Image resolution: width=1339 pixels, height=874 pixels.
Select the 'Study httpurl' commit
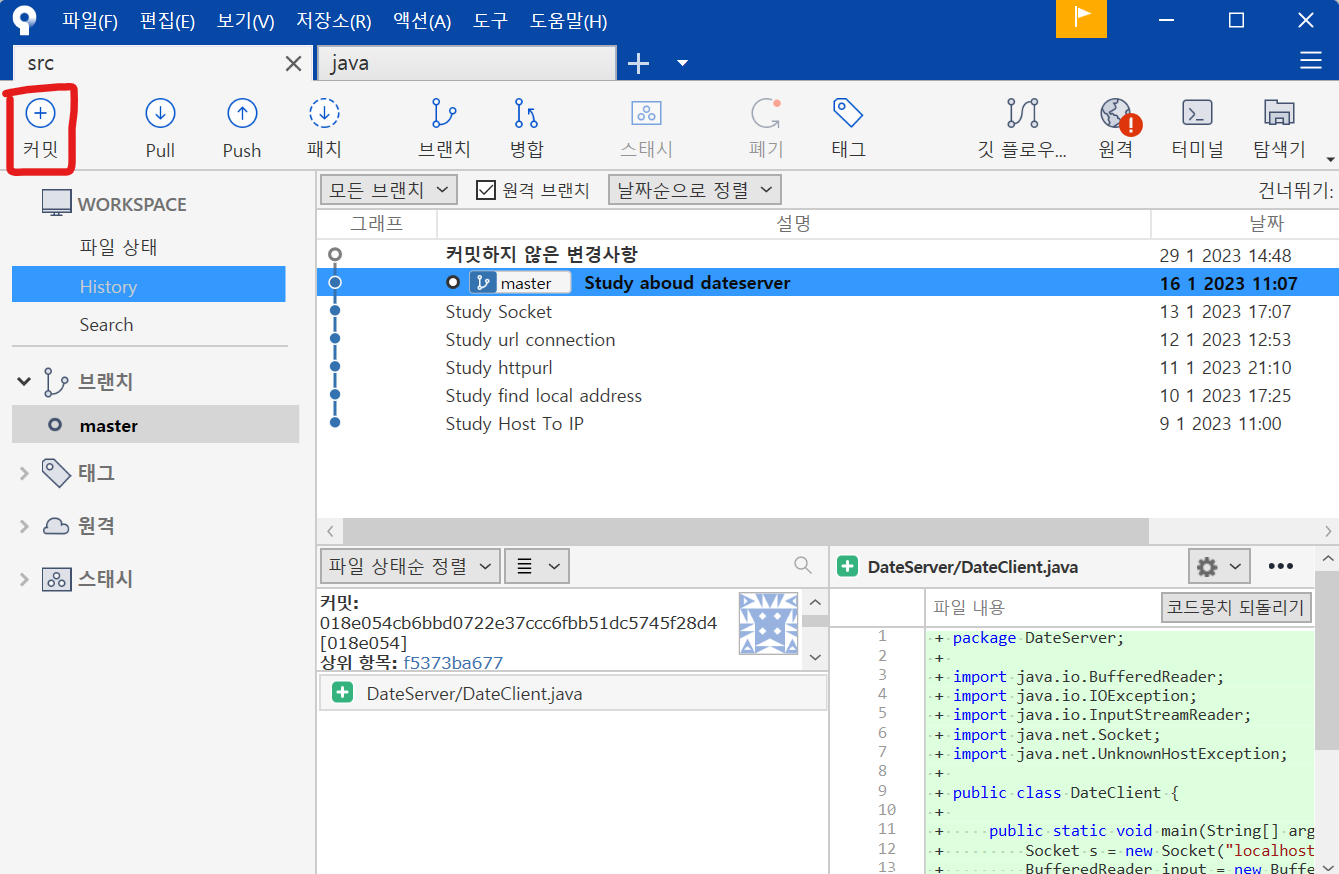[827, 368]
